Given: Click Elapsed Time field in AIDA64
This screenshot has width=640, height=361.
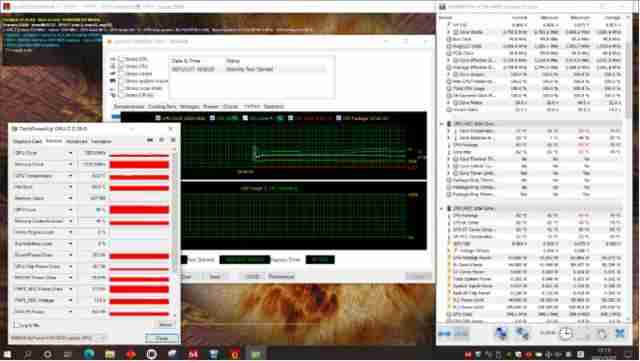Looking at the screenshot, I should [320, 259].
